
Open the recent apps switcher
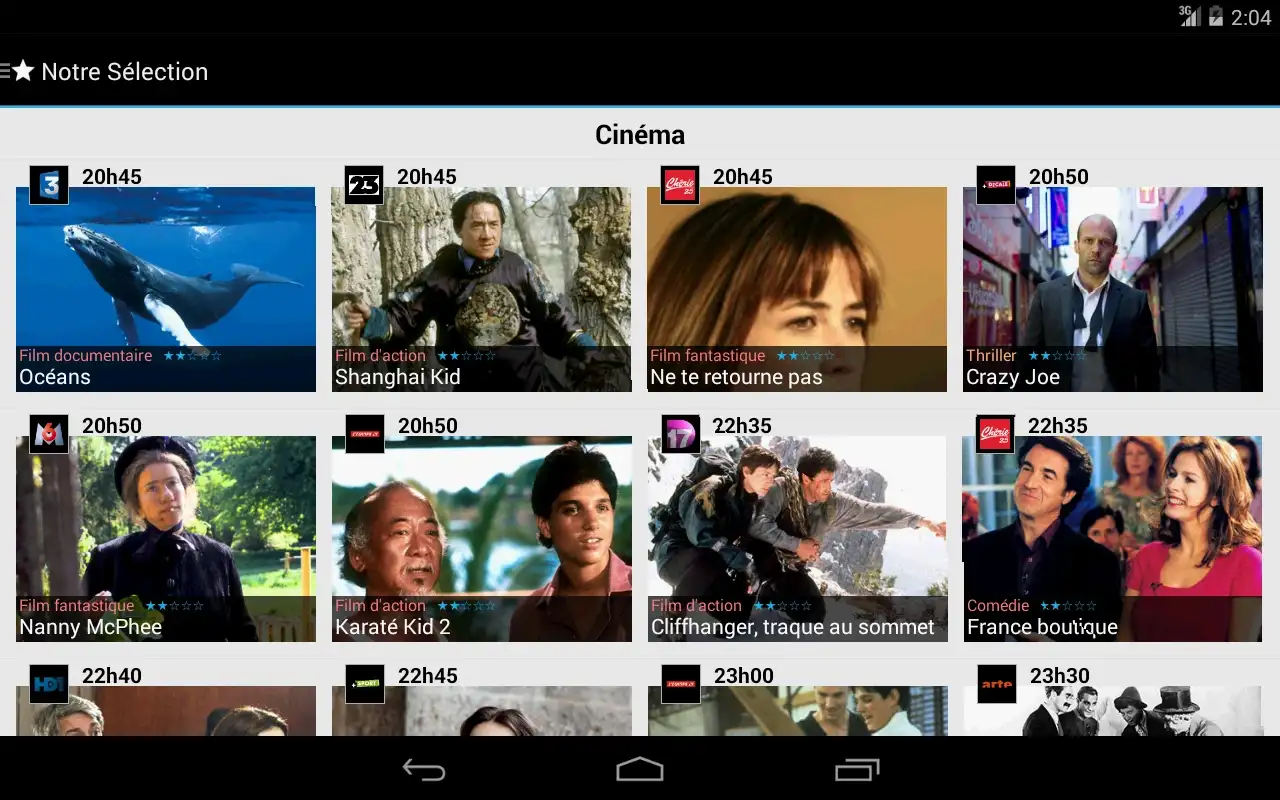coord(856,769)
